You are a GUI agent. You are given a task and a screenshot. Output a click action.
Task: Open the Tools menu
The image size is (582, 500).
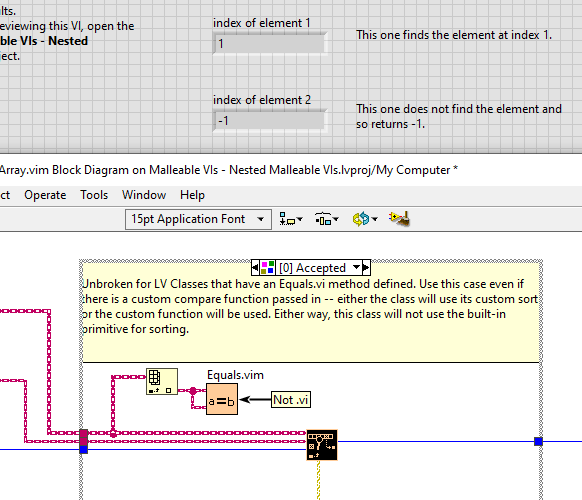(x=94, y=195)
